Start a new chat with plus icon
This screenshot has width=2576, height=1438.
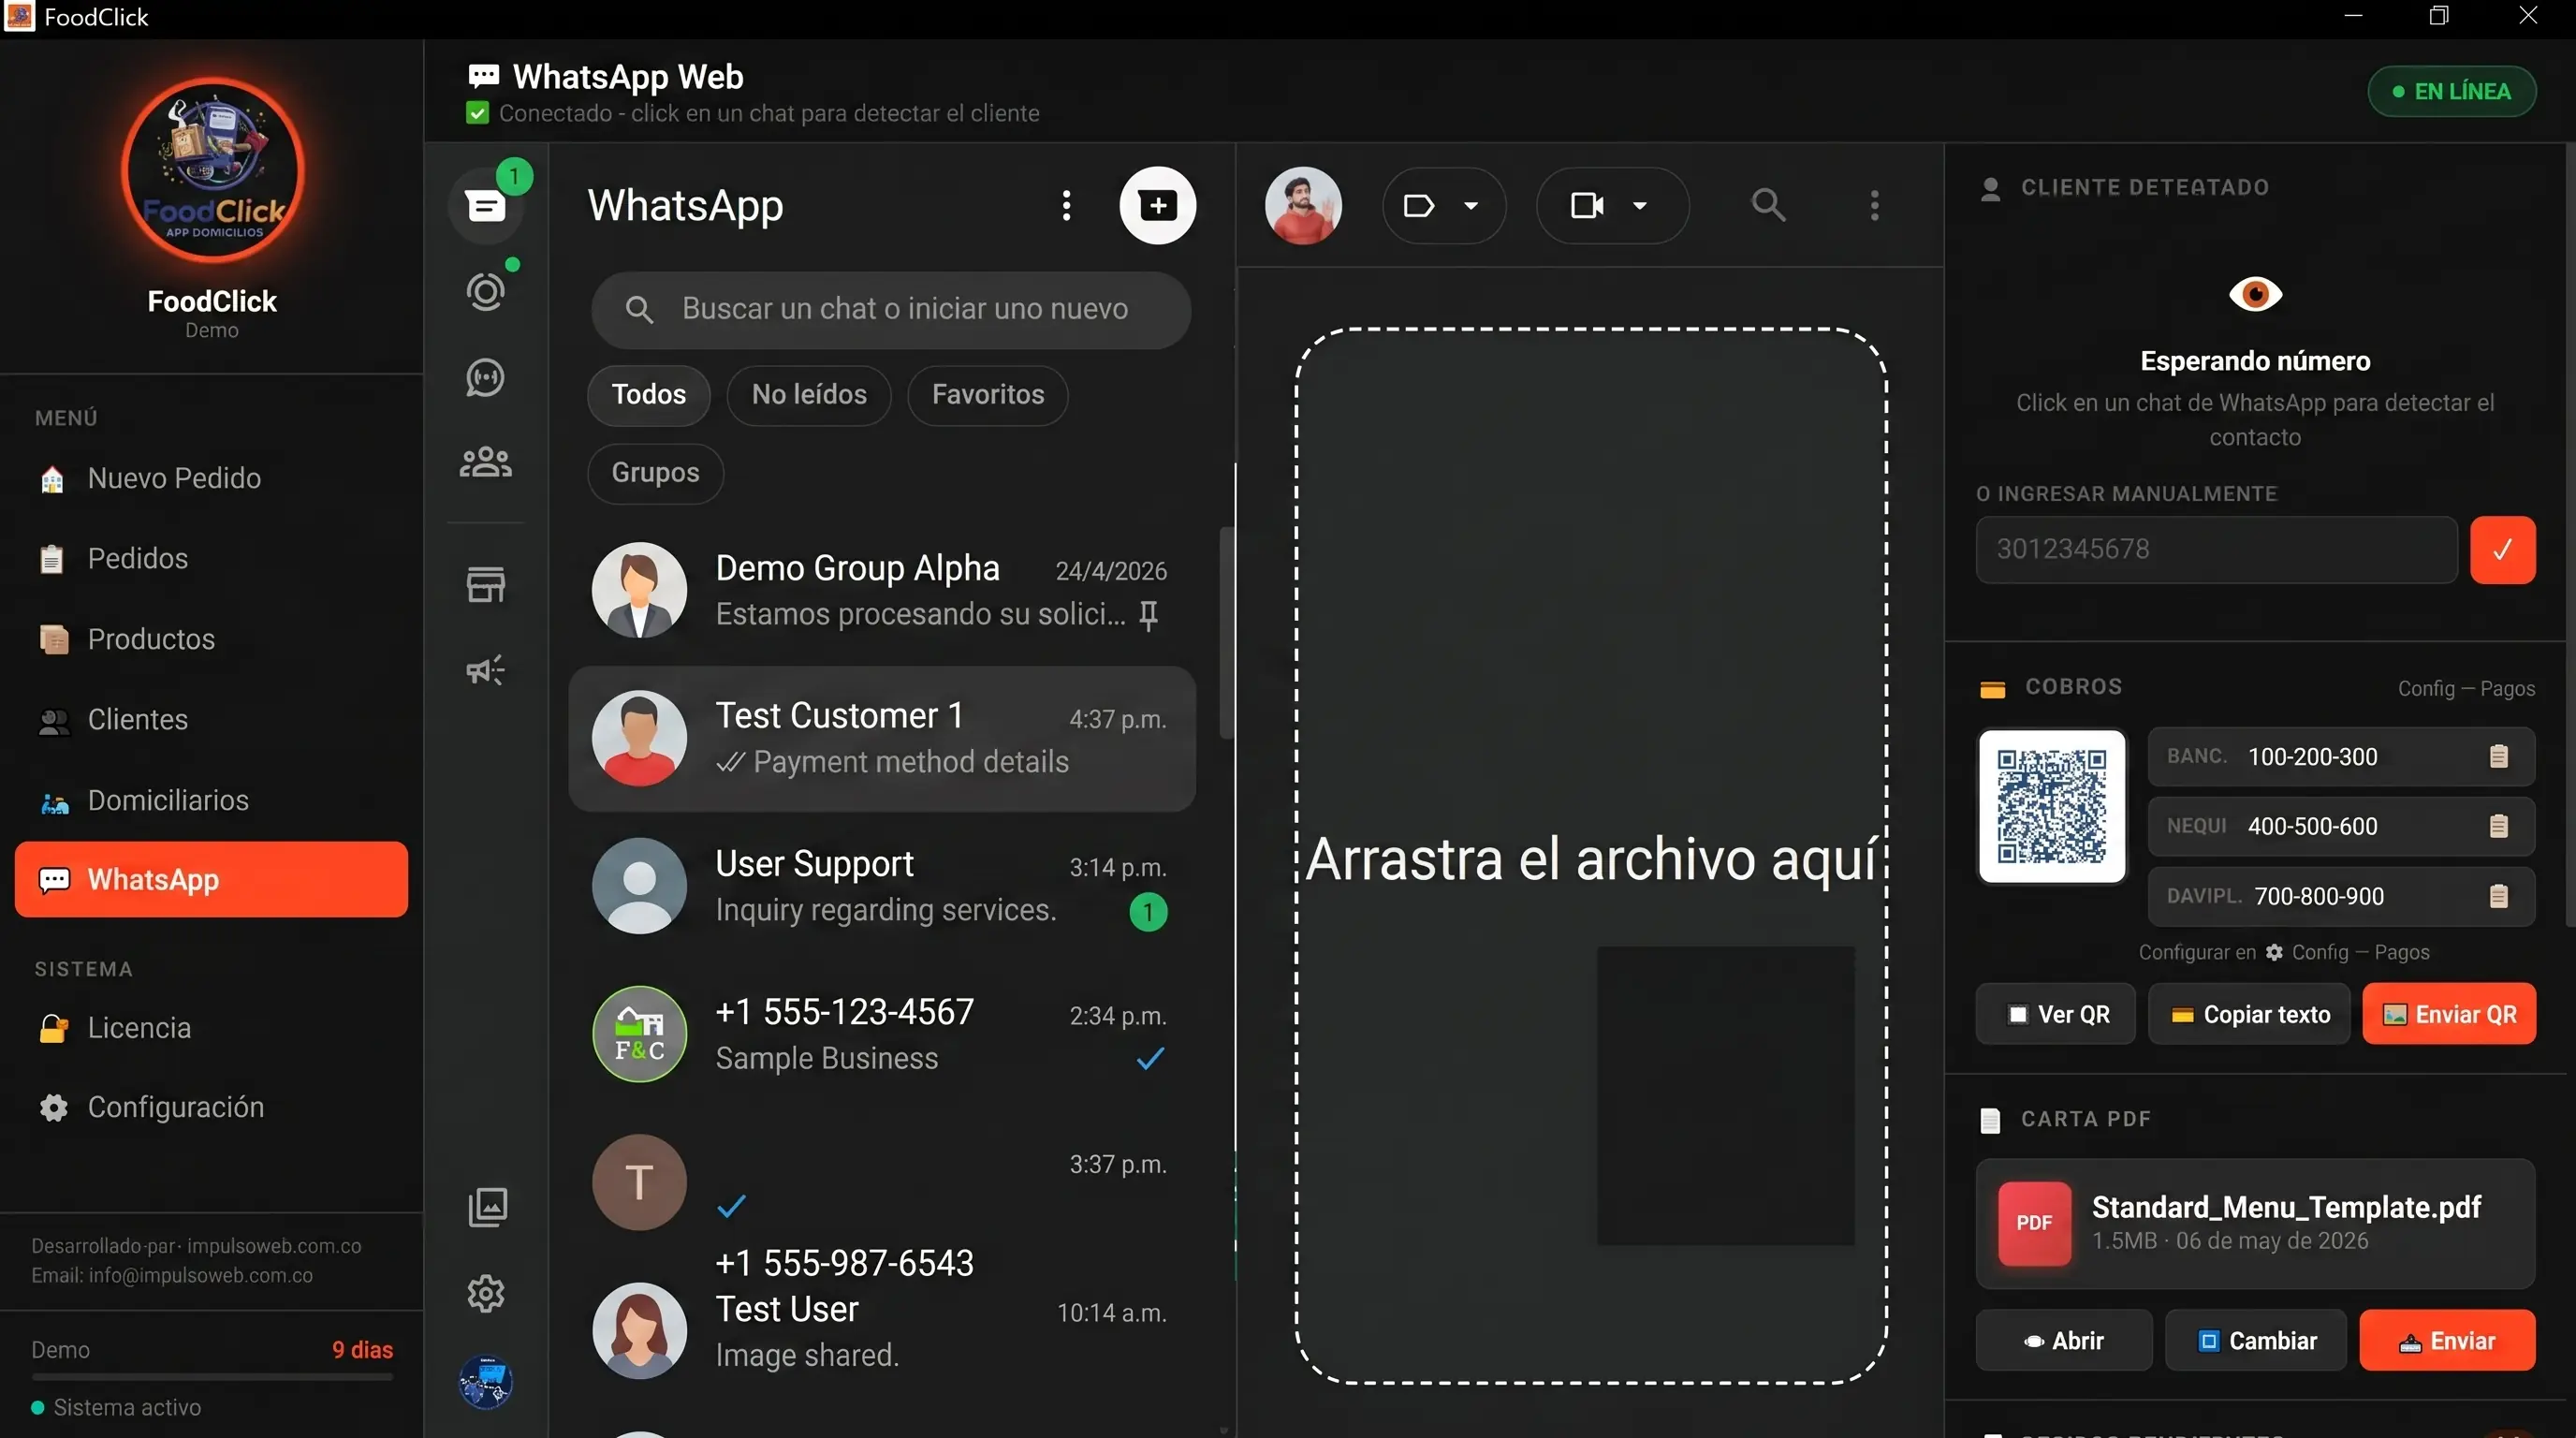coord(1157,206)
